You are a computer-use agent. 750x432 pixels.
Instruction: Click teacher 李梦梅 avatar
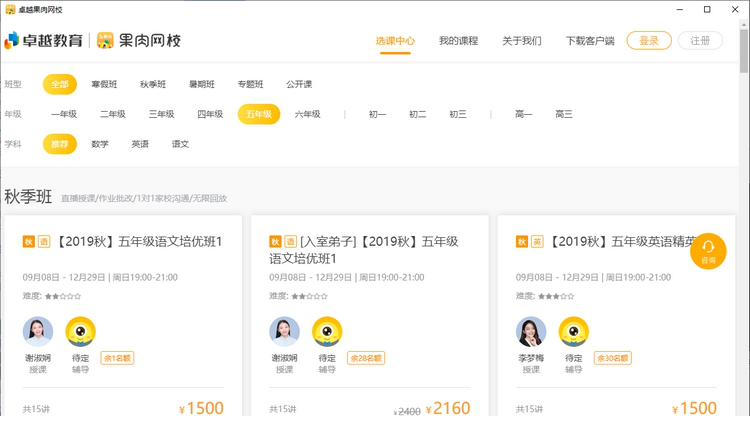tap(531, 332)
